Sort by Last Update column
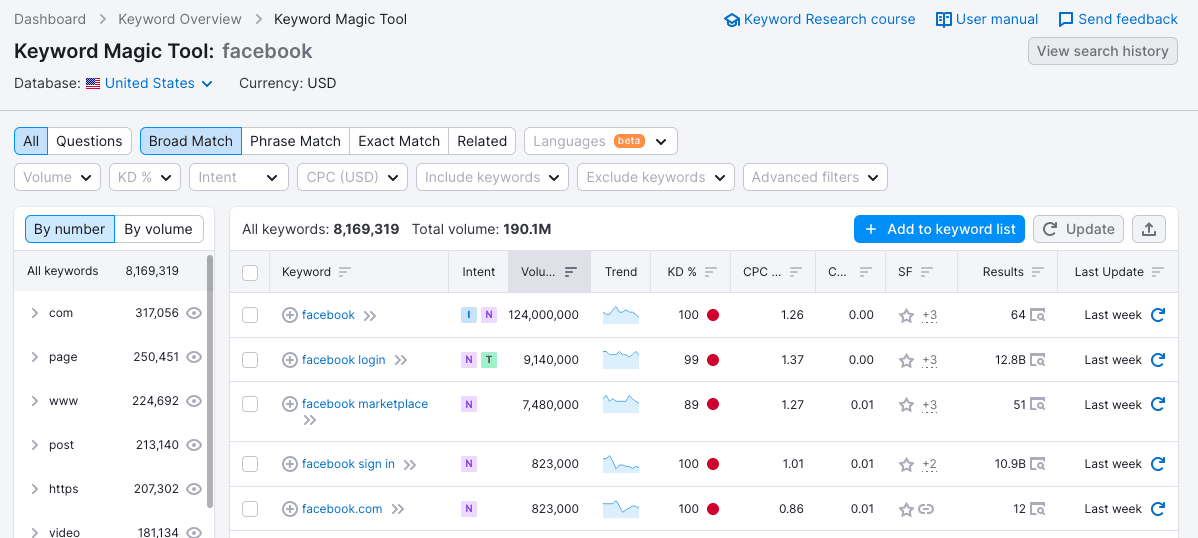Viewport: 1198px width, 538px height. 1158,272
